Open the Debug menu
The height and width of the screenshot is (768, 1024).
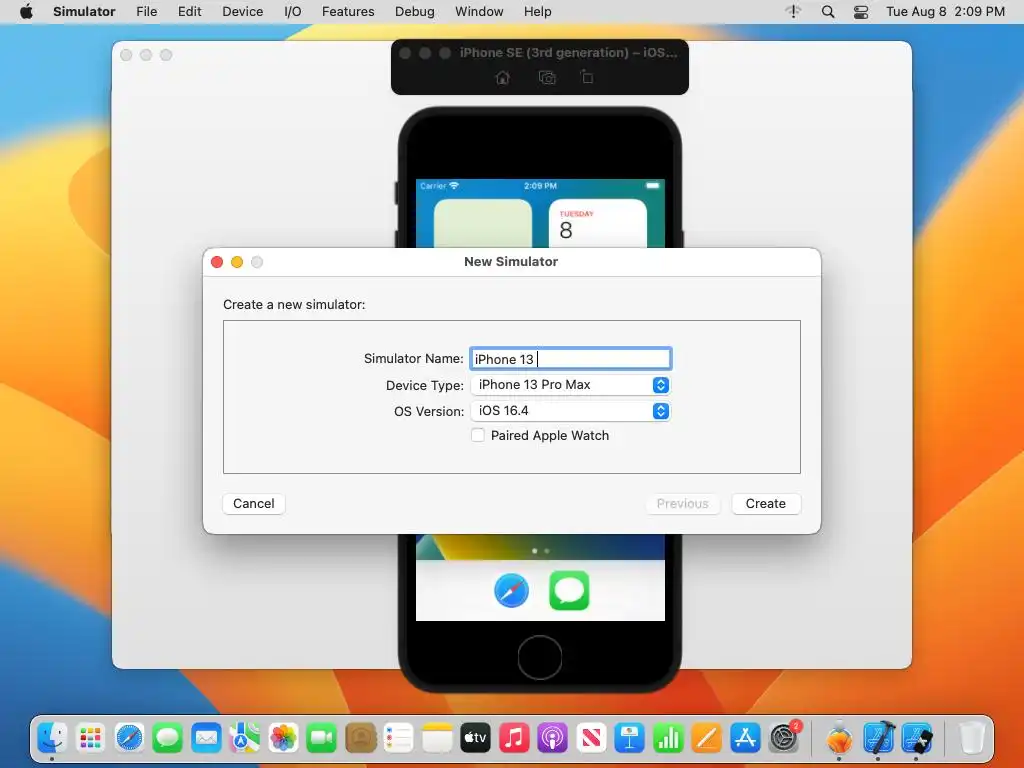click(415, 12)
